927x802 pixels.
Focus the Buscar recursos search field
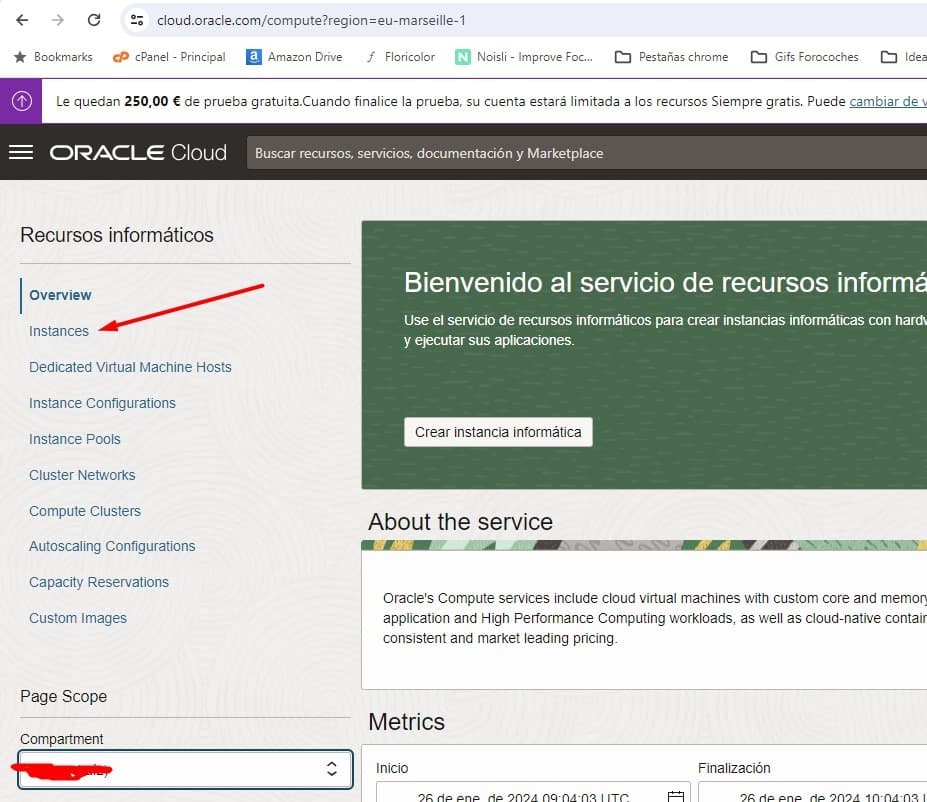(x=586, y=153)
